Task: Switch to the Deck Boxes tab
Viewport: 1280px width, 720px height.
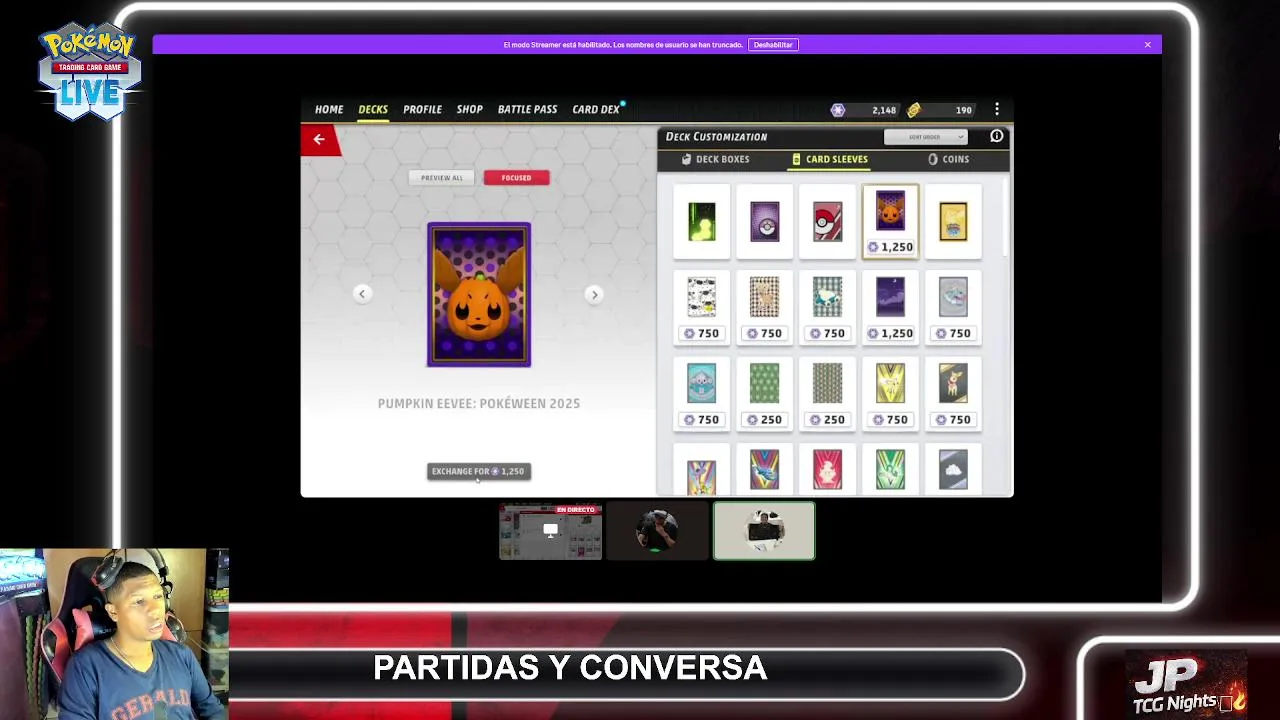Action: pos(716,159)
